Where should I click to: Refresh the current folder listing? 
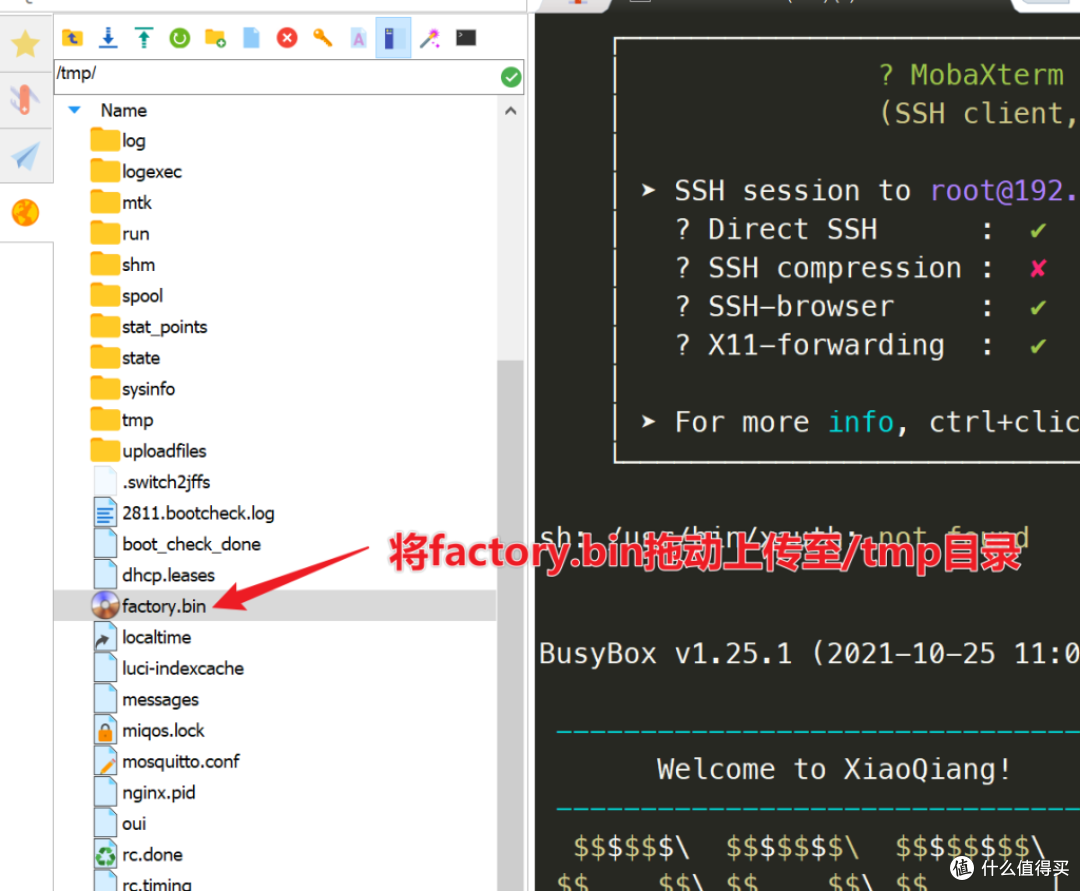pyautogui.click(x=179, y=37)
